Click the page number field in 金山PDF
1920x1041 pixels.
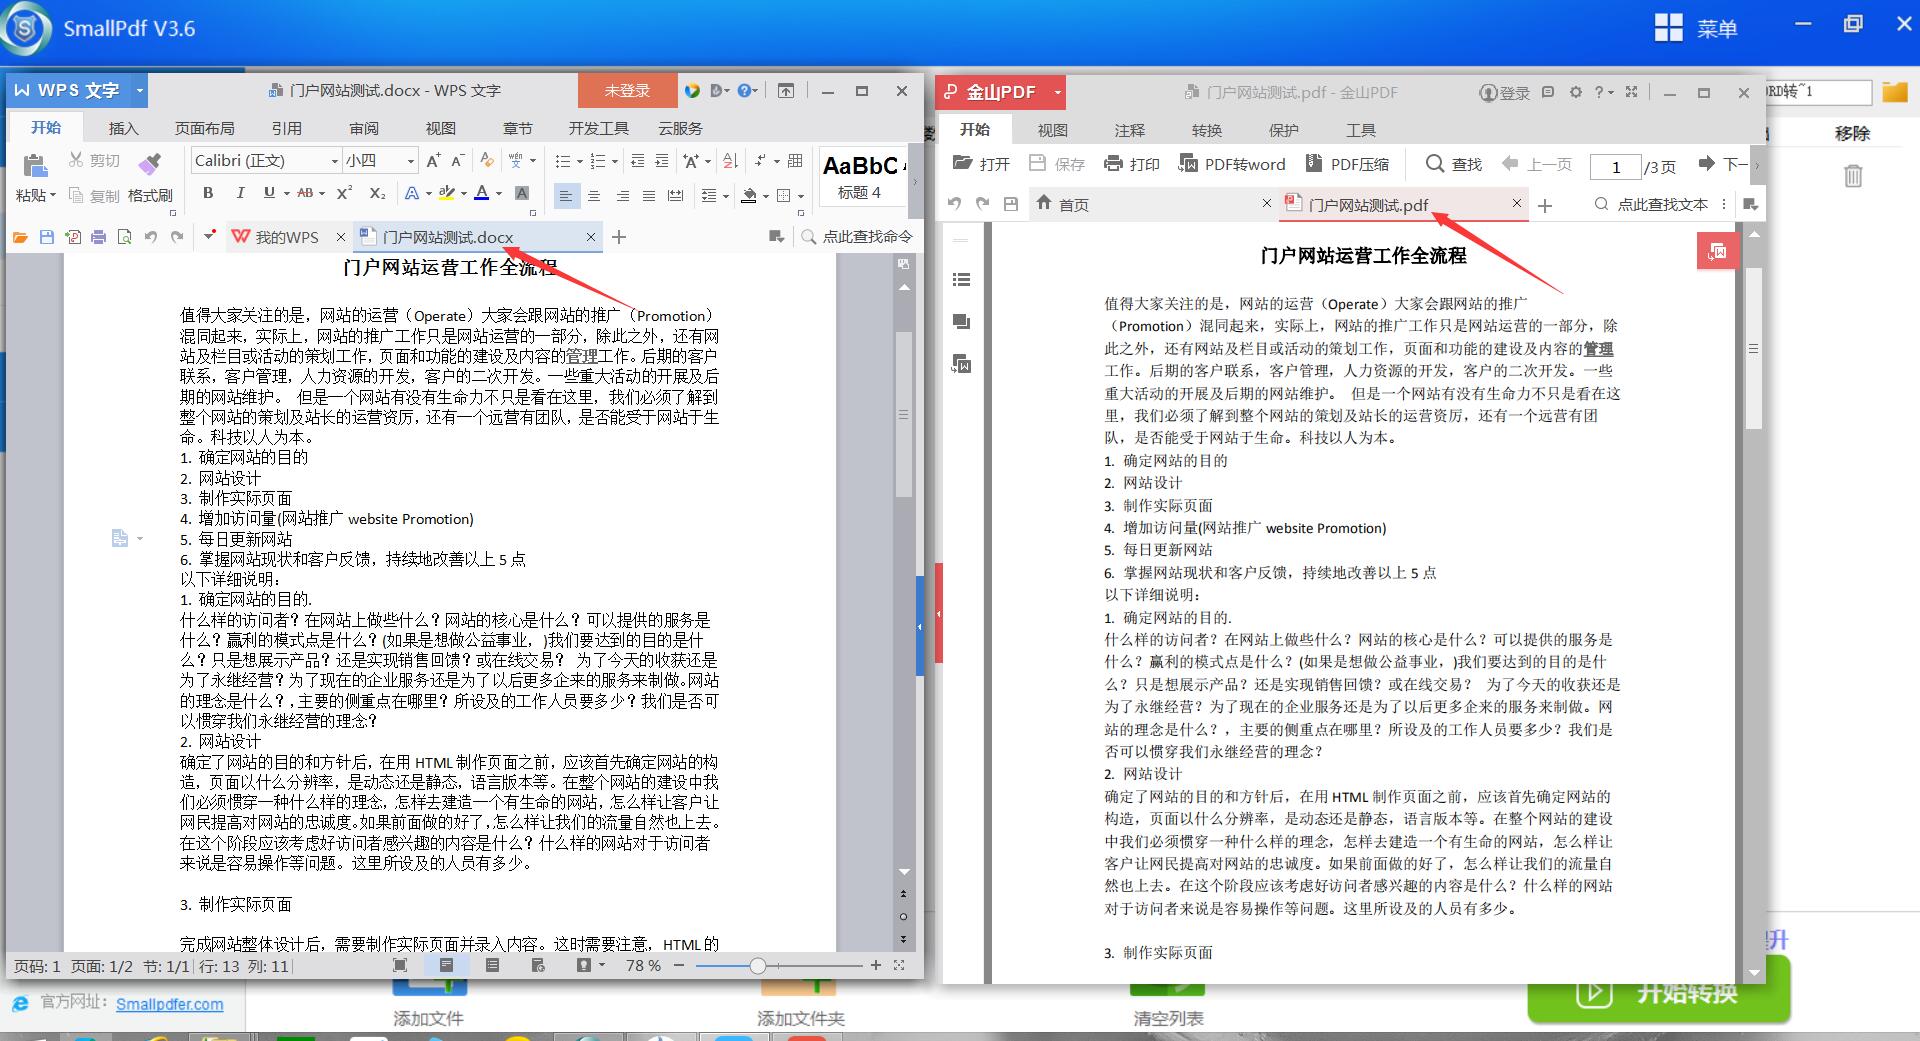pyautogui.click(x=1615, y=166)
